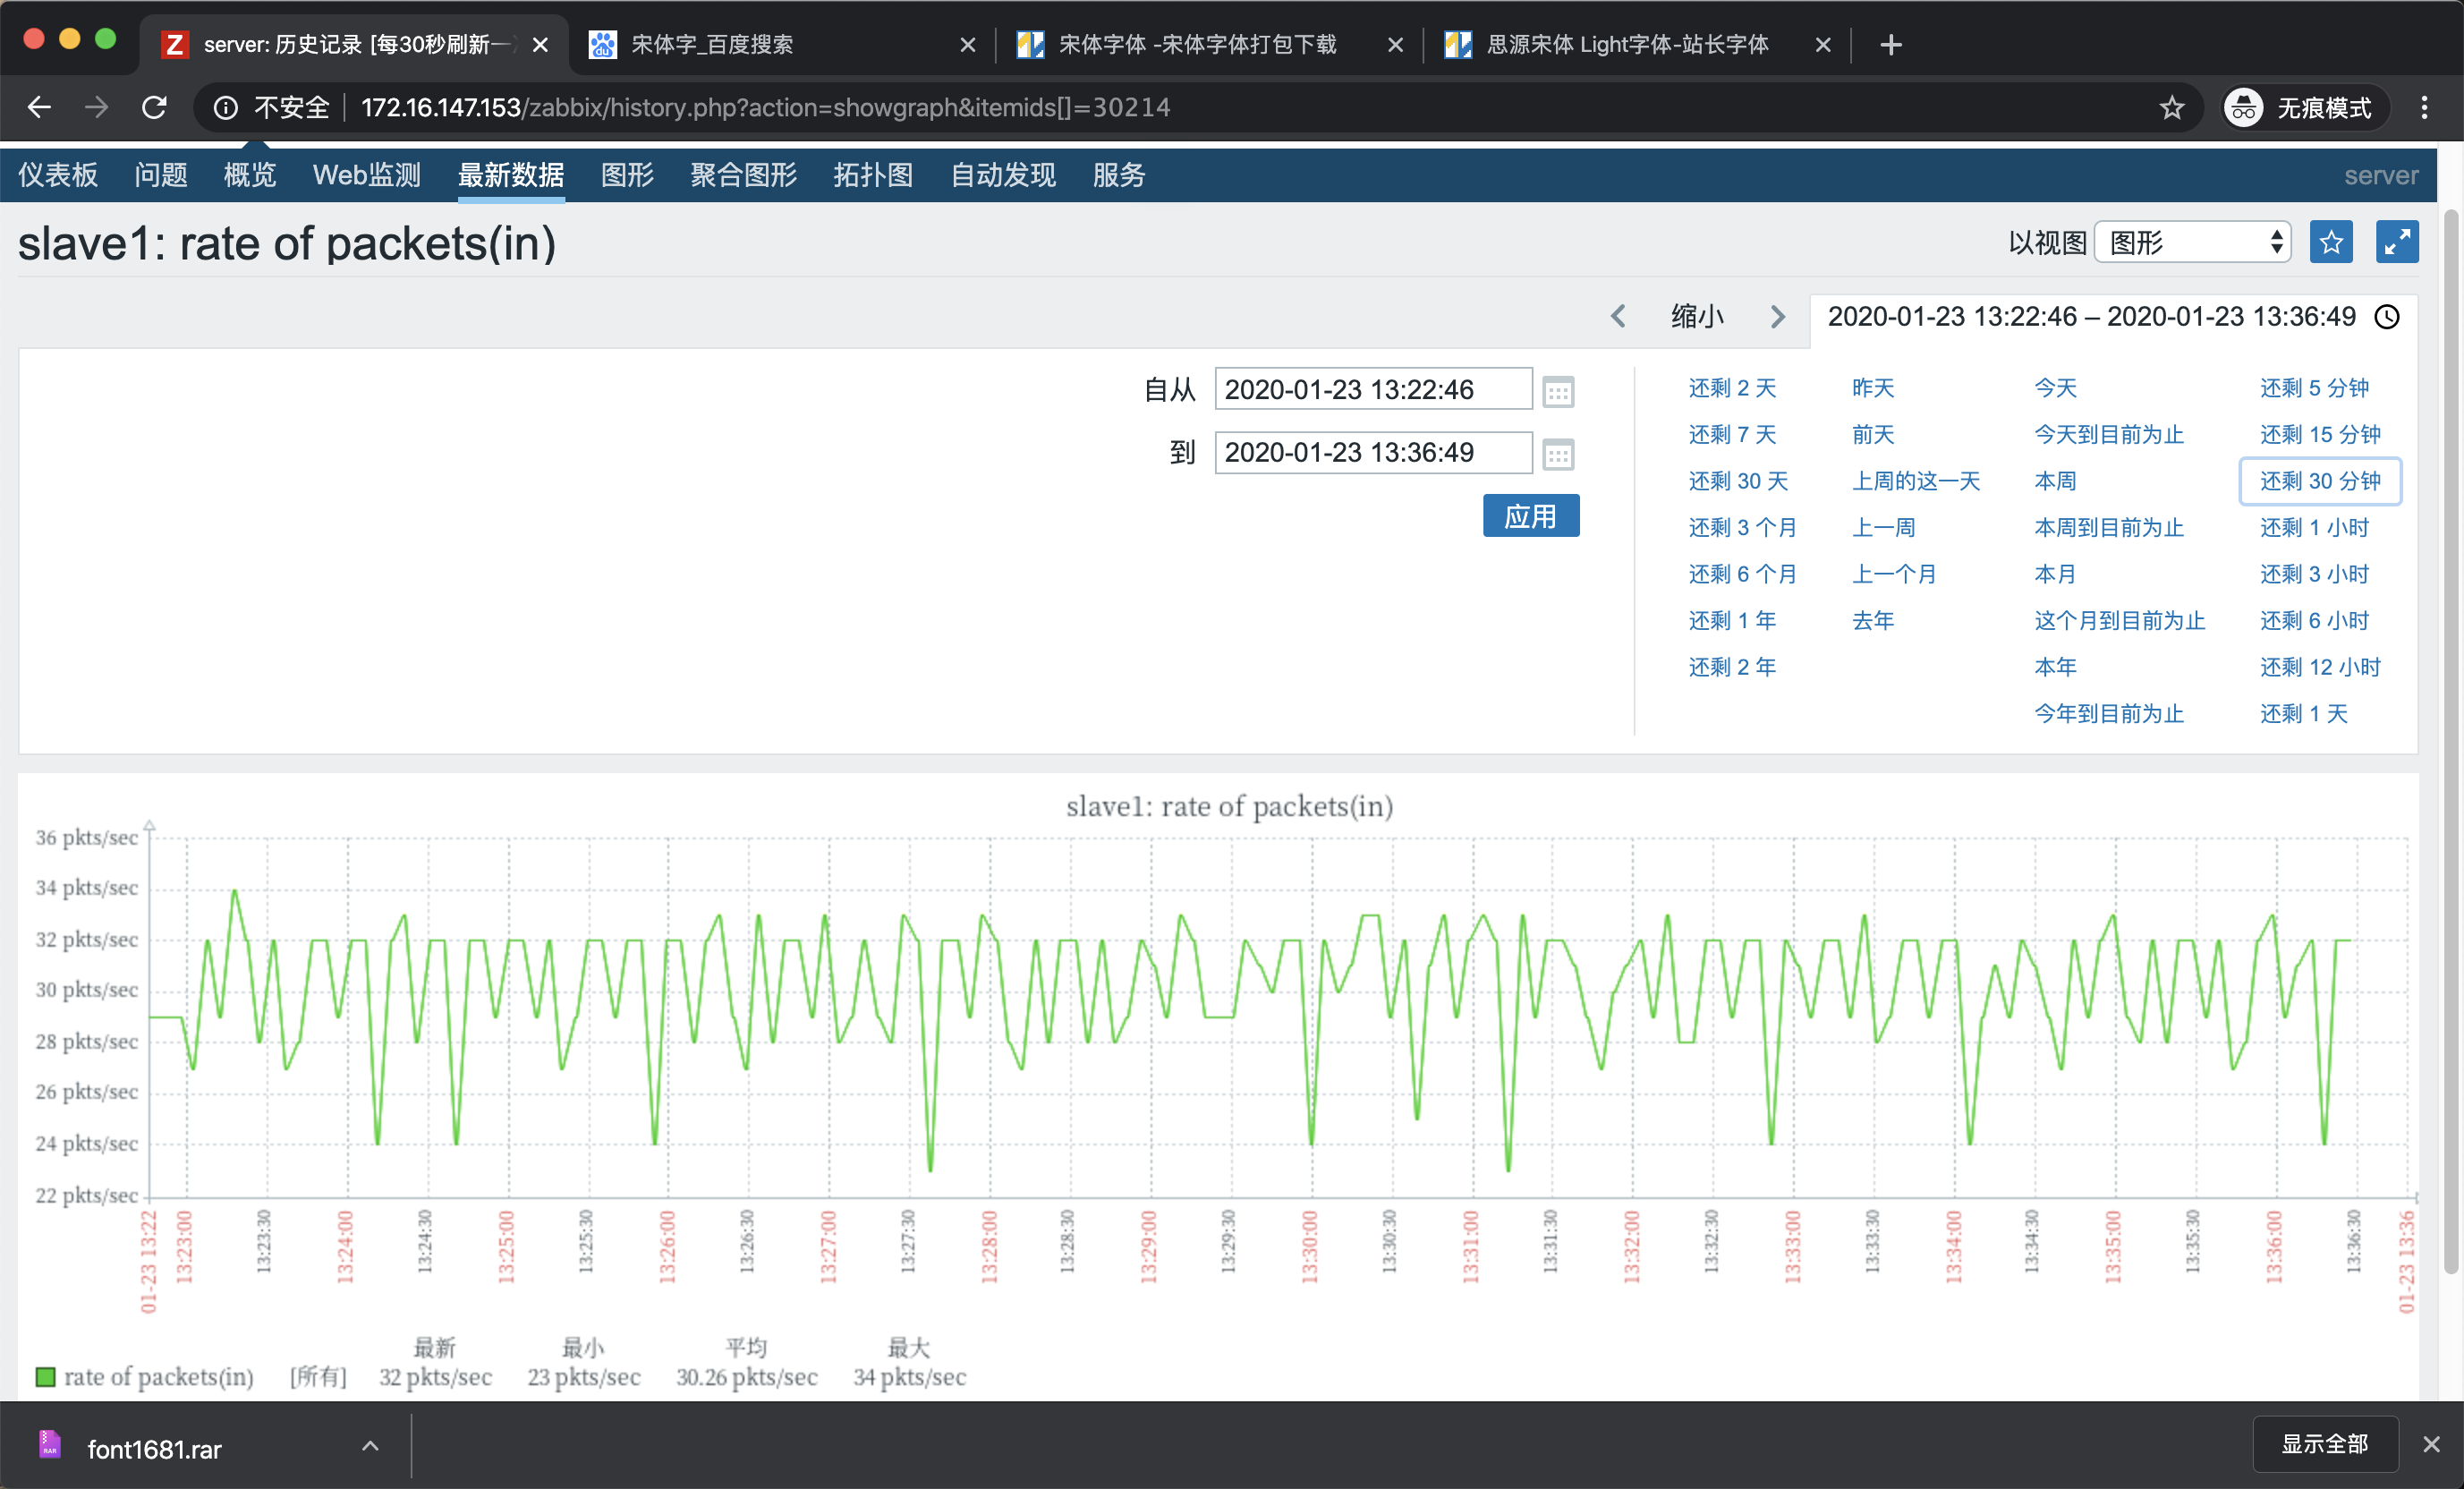Reload the page with browser refresh icon
This screenshot has width=2464, height=1489.
pyautogui.click(x=154, y=108)
